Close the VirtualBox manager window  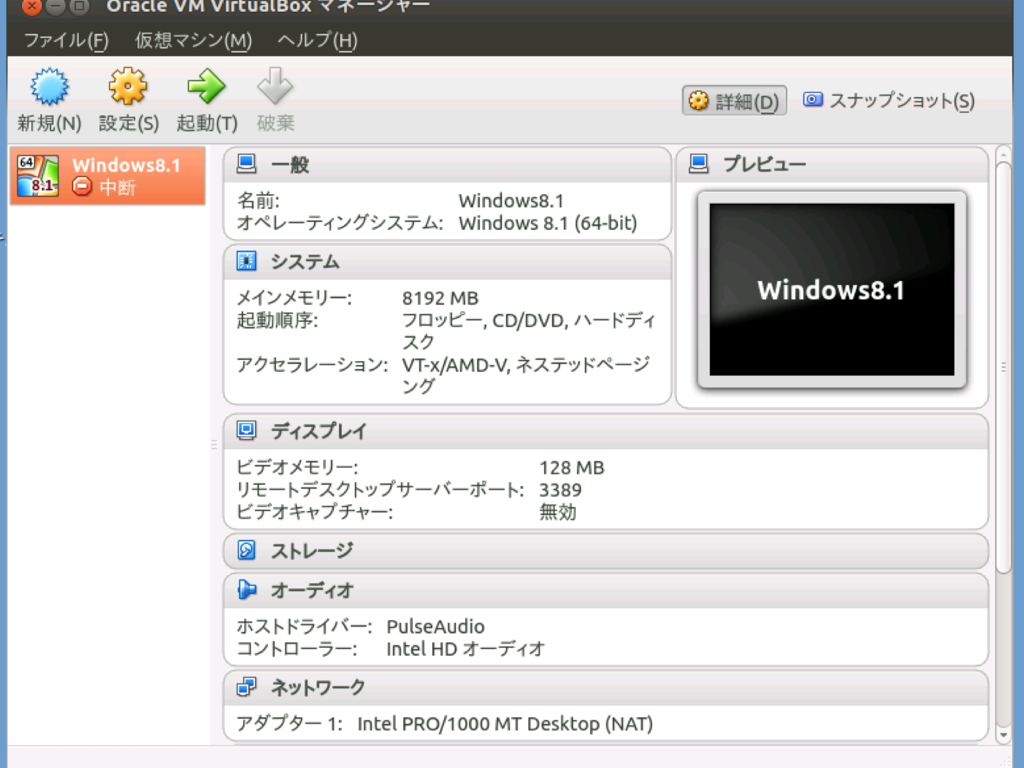31,7
